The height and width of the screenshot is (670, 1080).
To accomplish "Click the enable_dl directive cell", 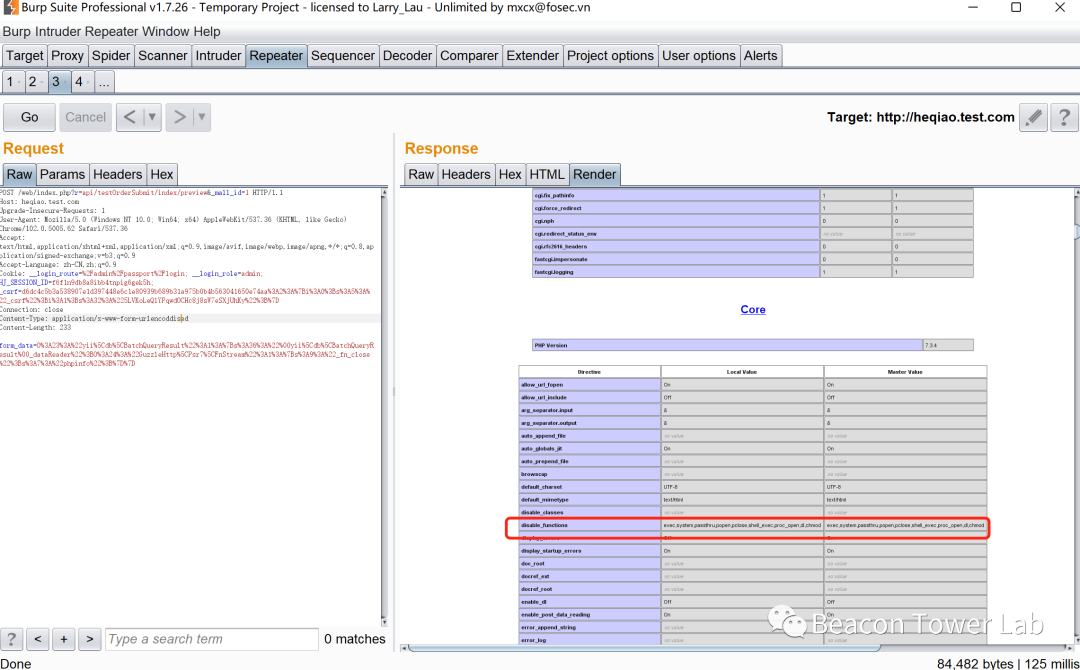I will 590,602.
